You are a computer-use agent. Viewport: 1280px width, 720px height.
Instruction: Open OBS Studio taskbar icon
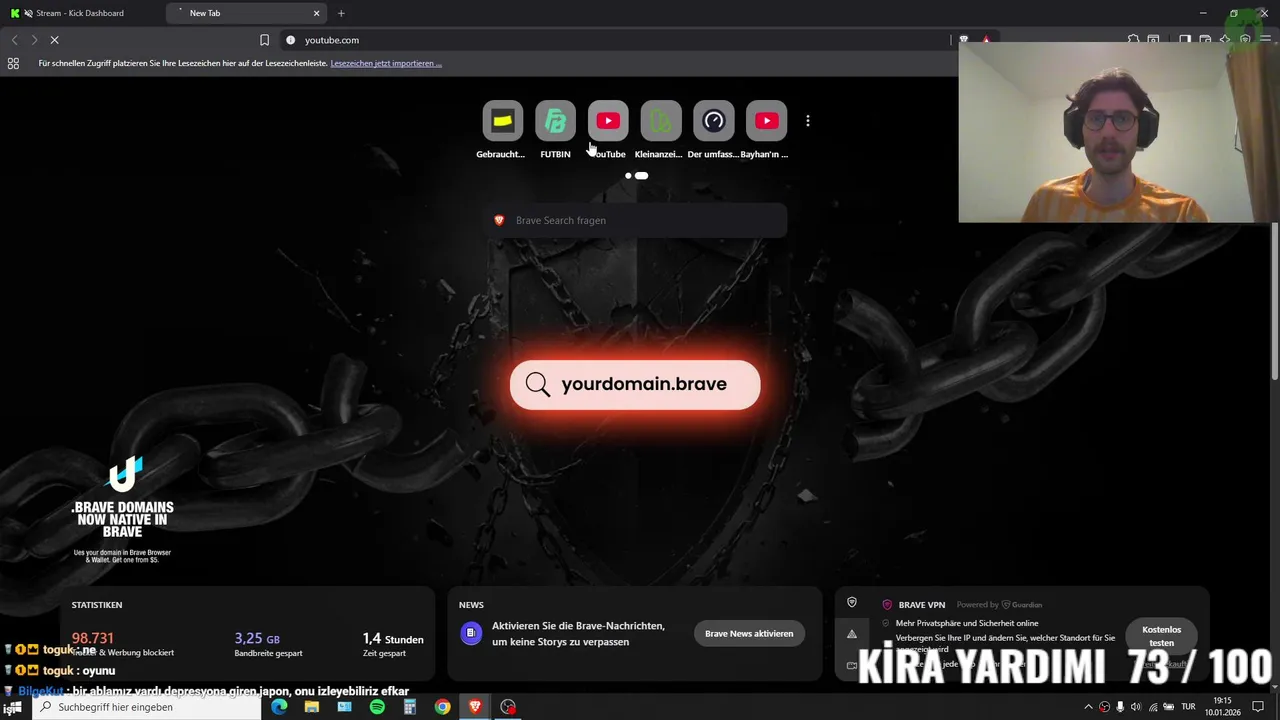tap(508, 707)
